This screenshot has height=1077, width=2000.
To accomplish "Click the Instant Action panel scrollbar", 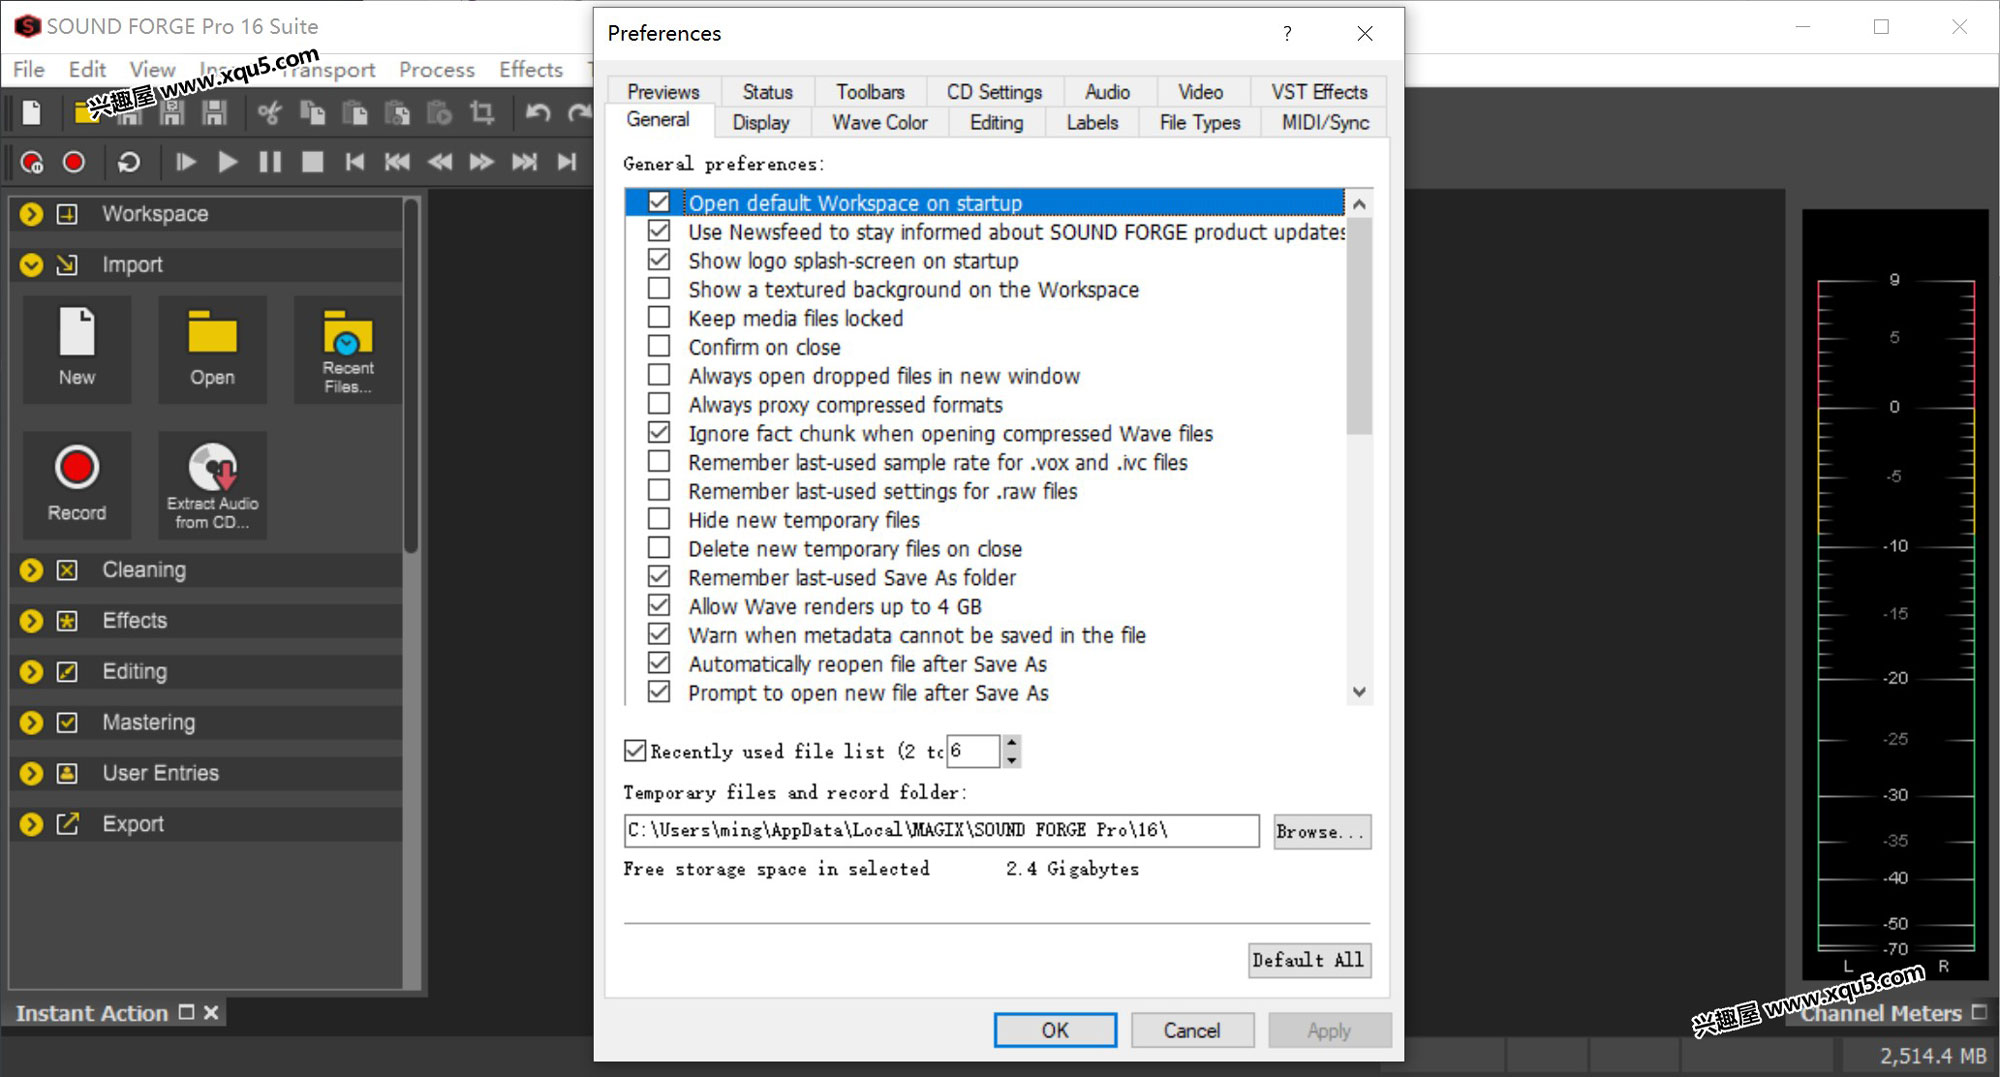I will [411, 375].
